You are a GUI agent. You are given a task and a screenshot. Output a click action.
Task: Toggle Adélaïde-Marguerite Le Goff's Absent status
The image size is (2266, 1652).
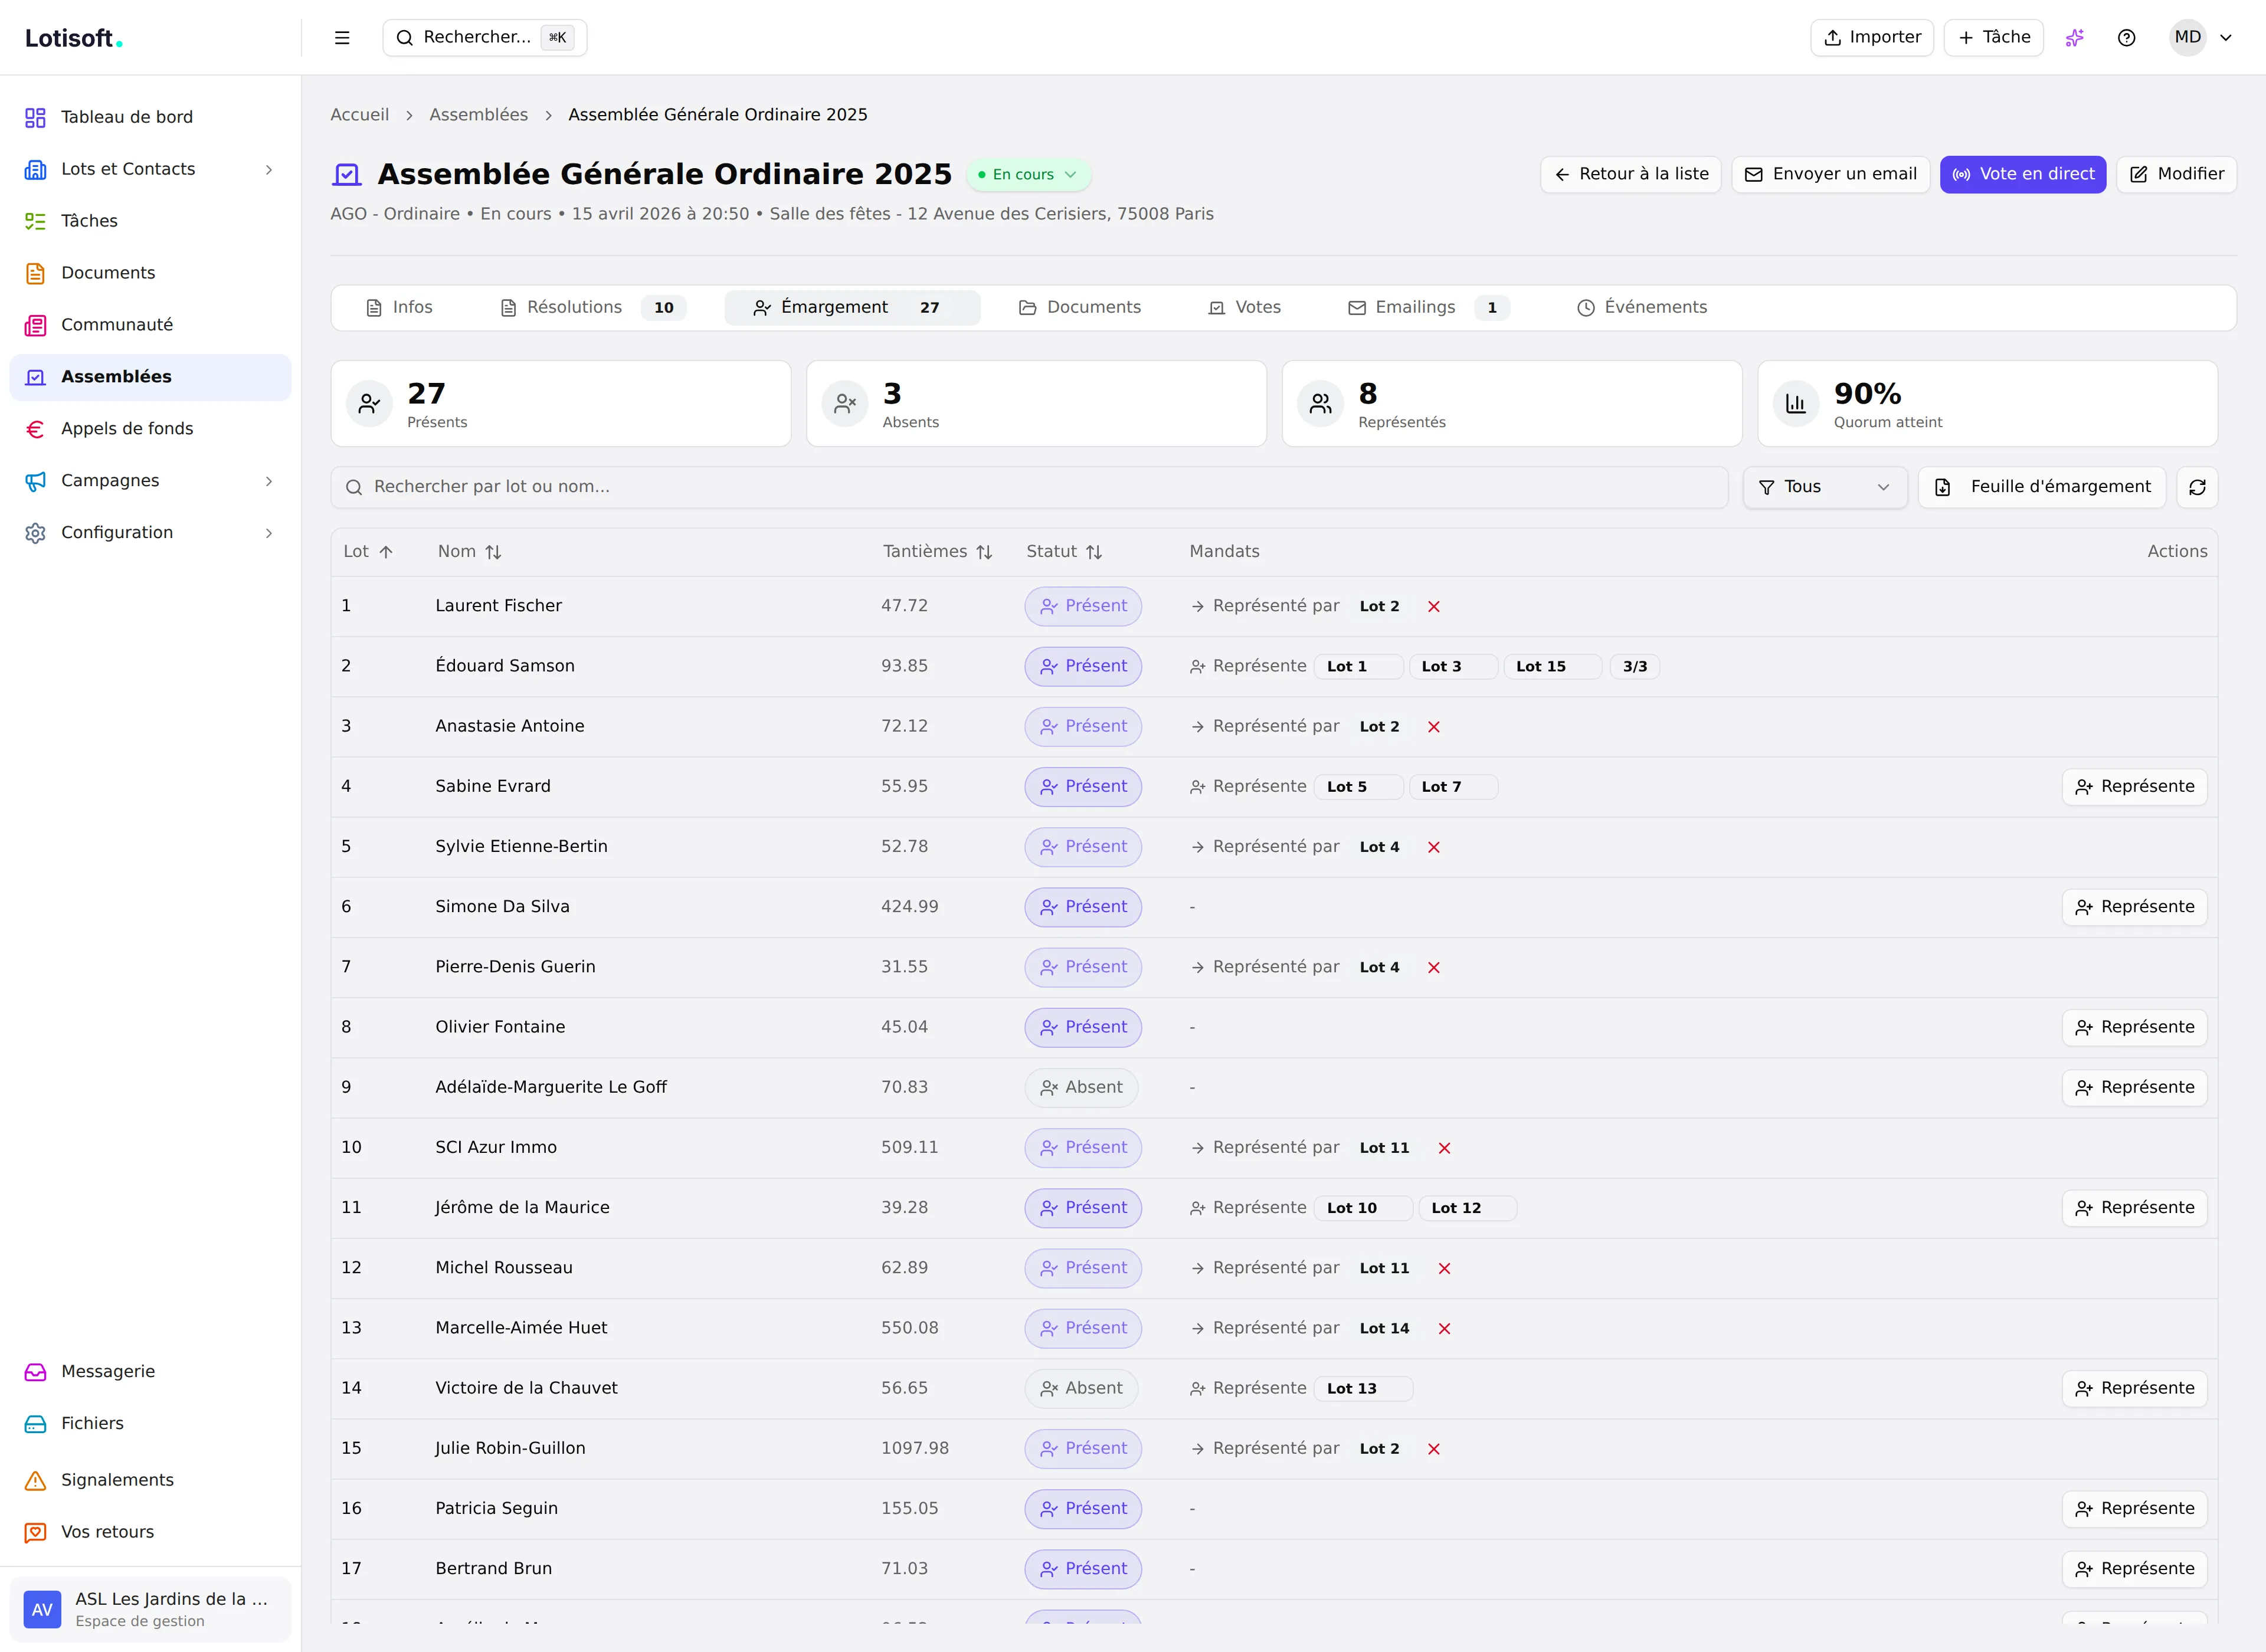[1081, 1088]
